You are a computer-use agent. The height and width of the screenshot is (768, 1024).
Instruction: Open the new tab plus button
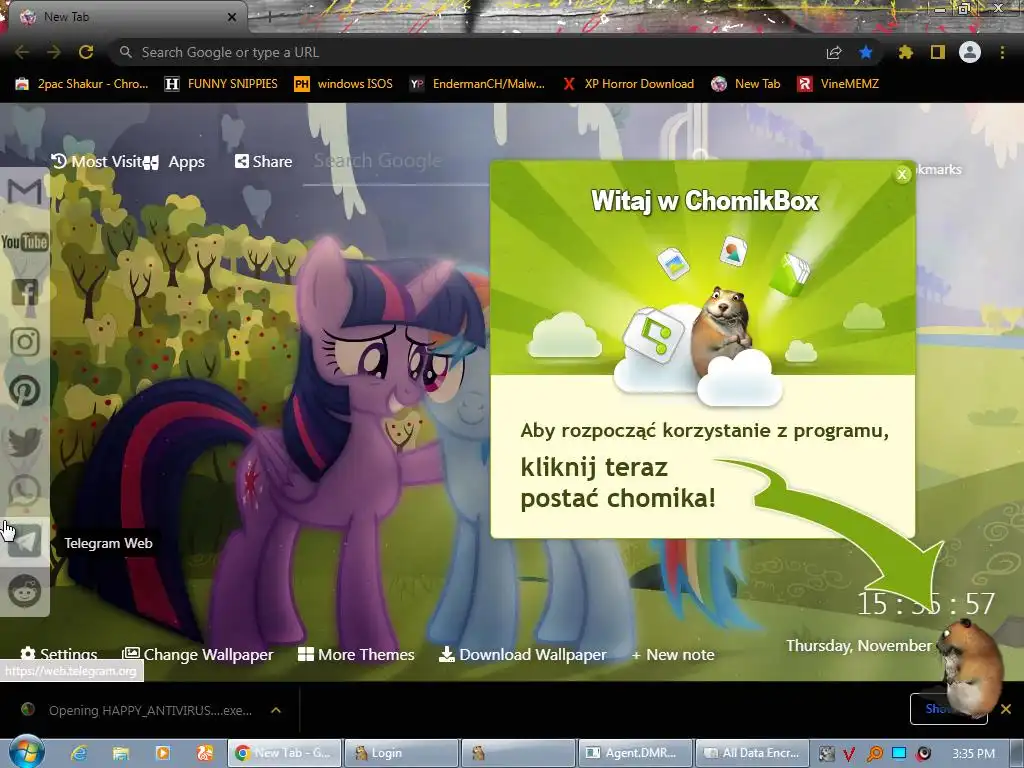(269, 17)
